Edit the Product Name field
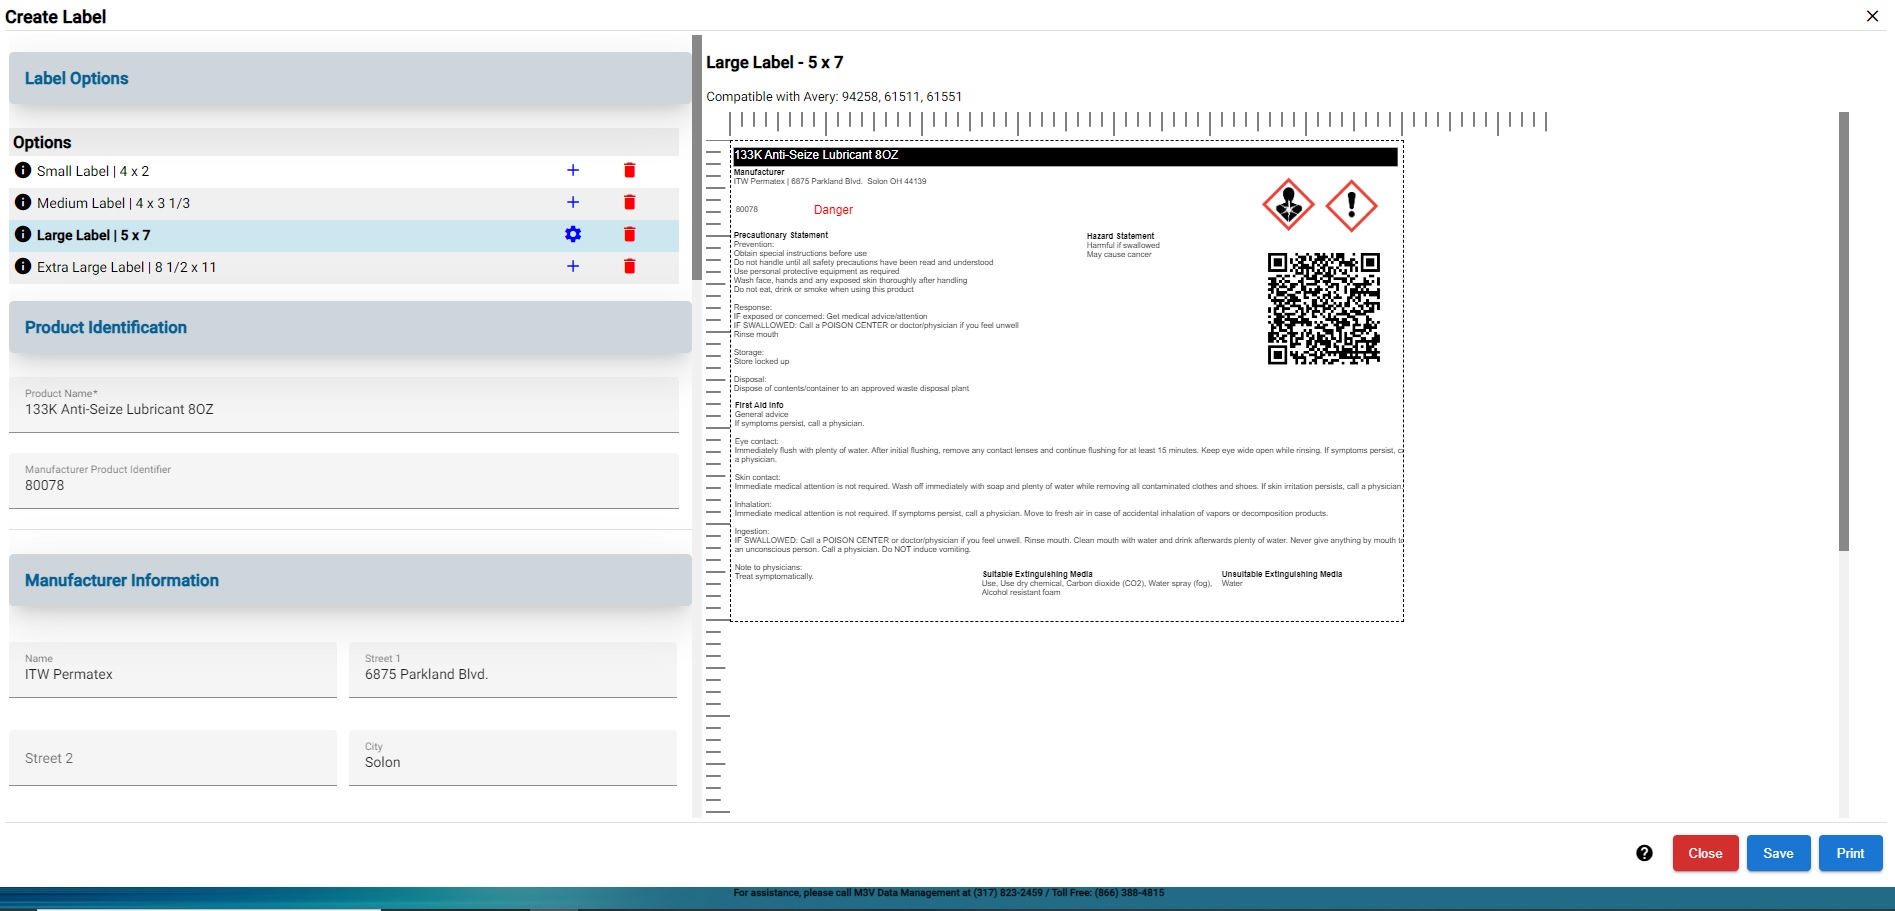The image size is (1895, 911). pos(344,405)
